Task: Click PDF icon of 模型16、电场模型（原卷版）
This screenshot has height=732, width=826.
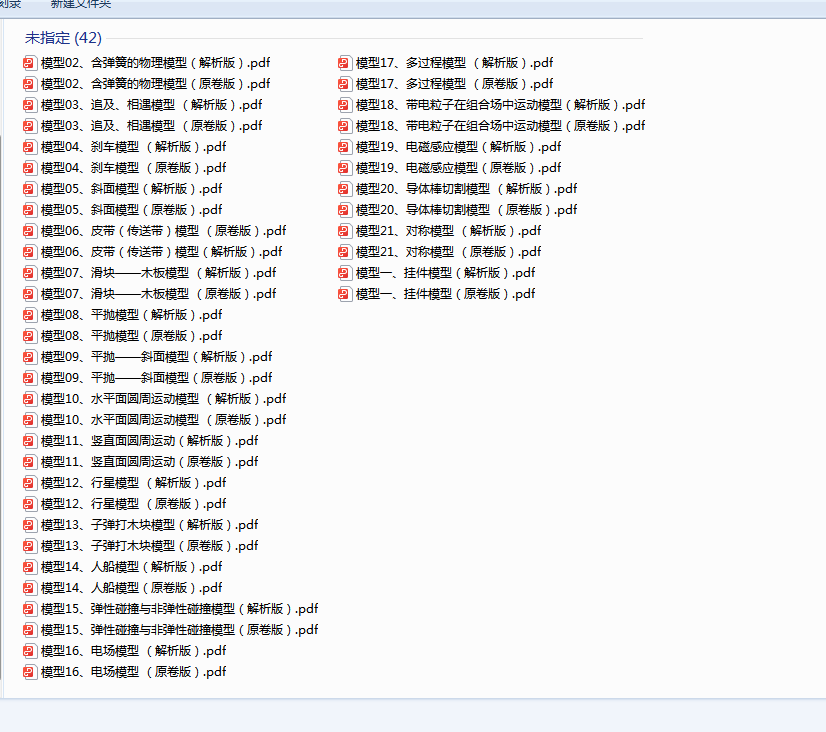Action: click(30, 672)
